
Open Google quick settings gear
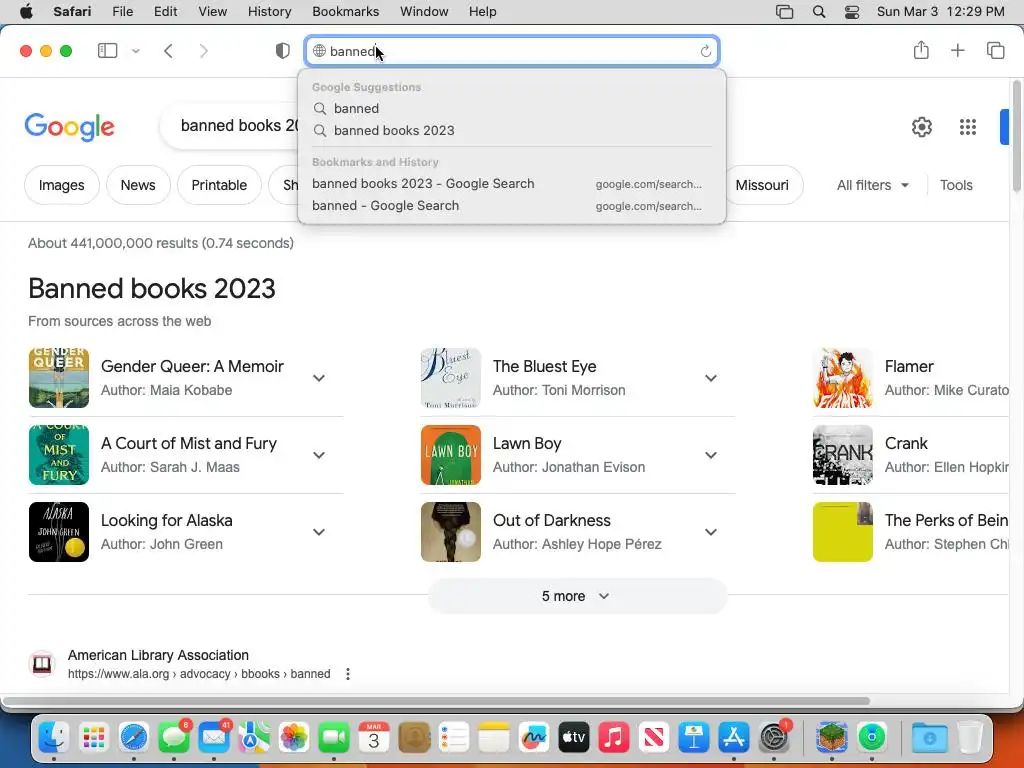pyautogui.click(x=921, y=127)
